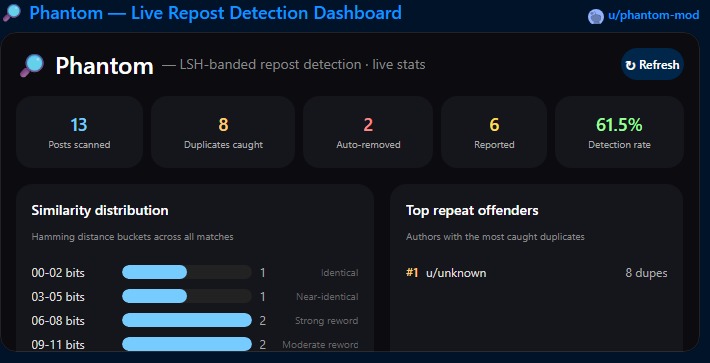Click the 06-08 bits row label
Screen dimensions: 710x363
tap(58, 321)
